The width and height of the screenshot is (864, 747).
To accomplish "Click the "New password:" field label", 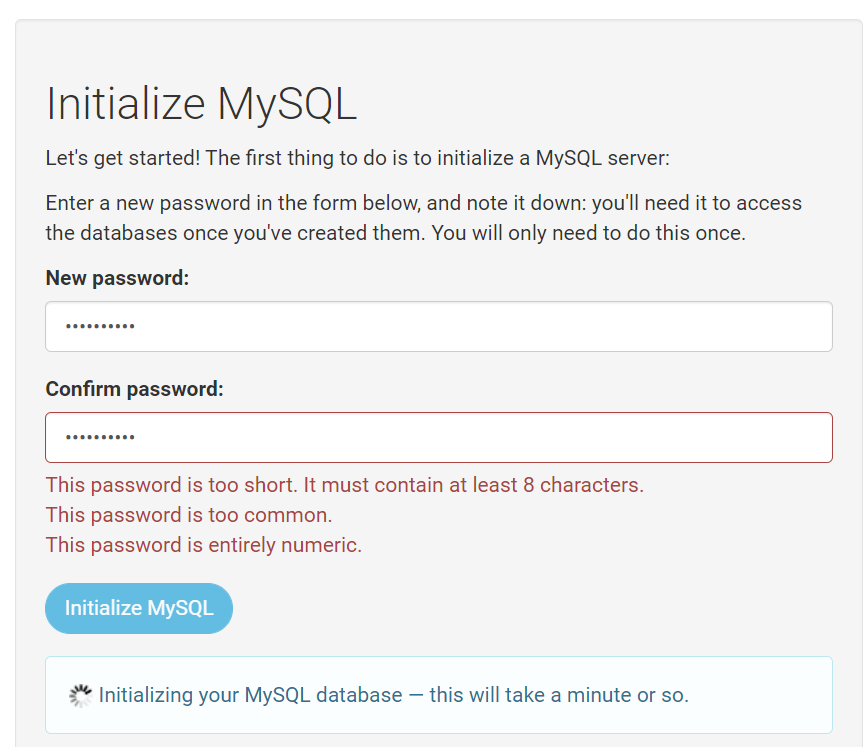I will (117, 278).
